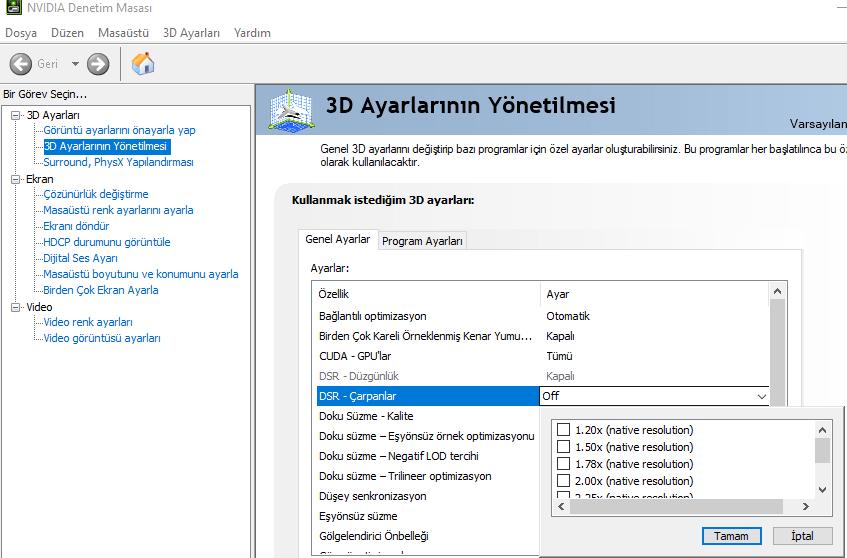Open the Dosya menu
Image resolution: width=847 pixels, height=558 pixels.
point(21,33)
